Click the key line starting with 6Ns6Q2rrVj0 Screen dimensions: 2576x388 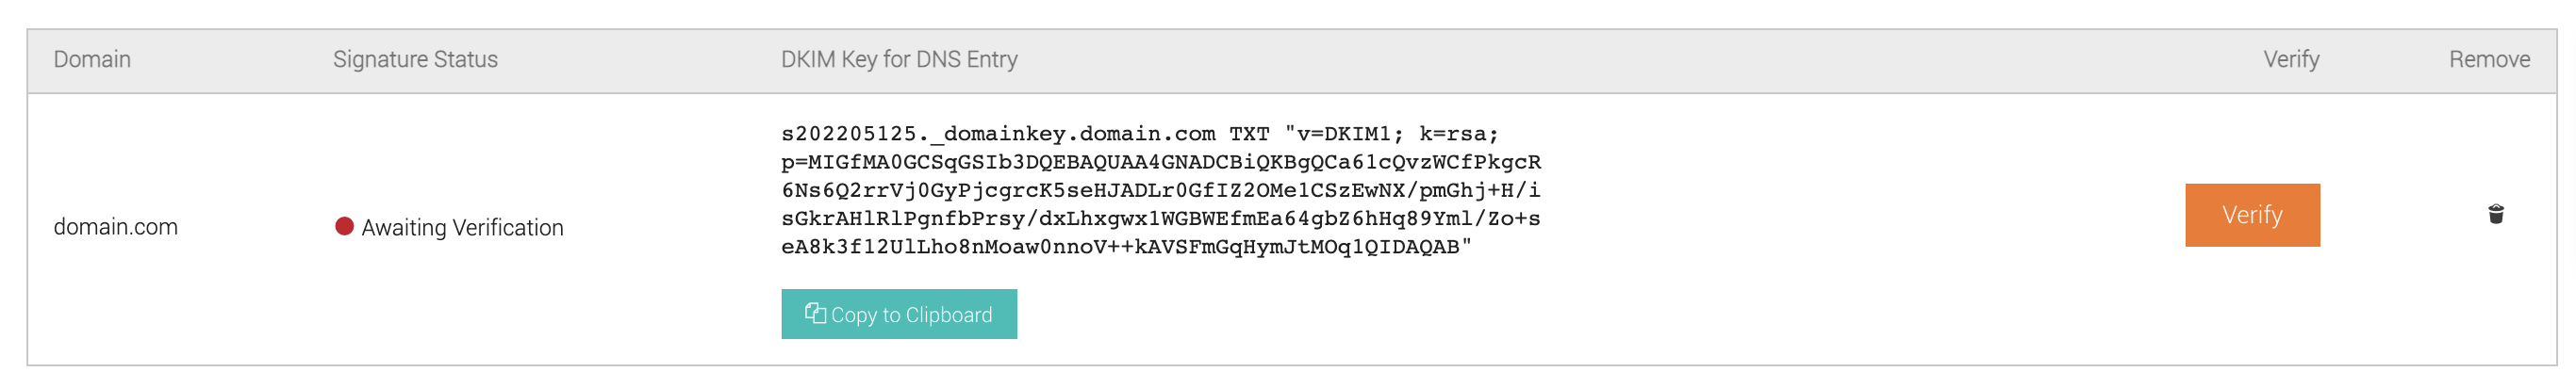1161,190
